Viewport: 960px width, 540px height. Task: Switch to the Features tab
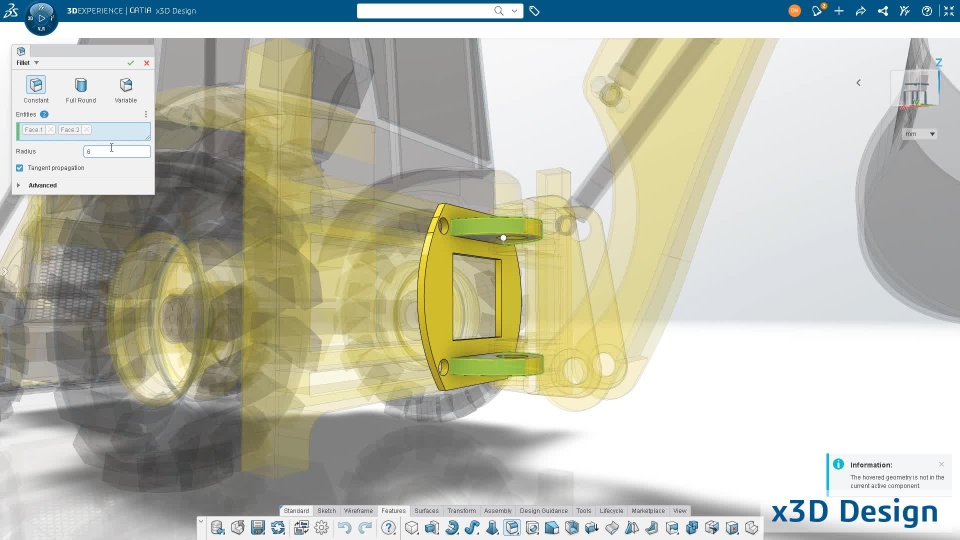(393, 511)
